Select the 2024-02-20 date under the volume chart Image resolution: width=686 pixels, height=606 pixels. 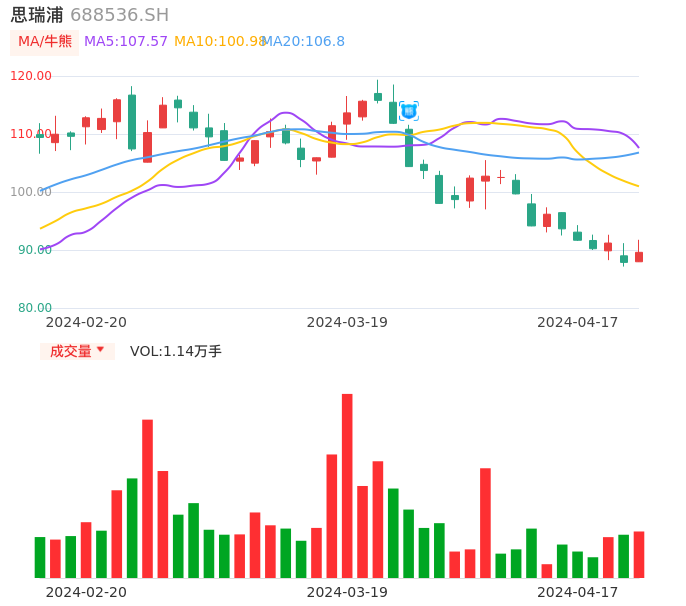pos(86,592)
